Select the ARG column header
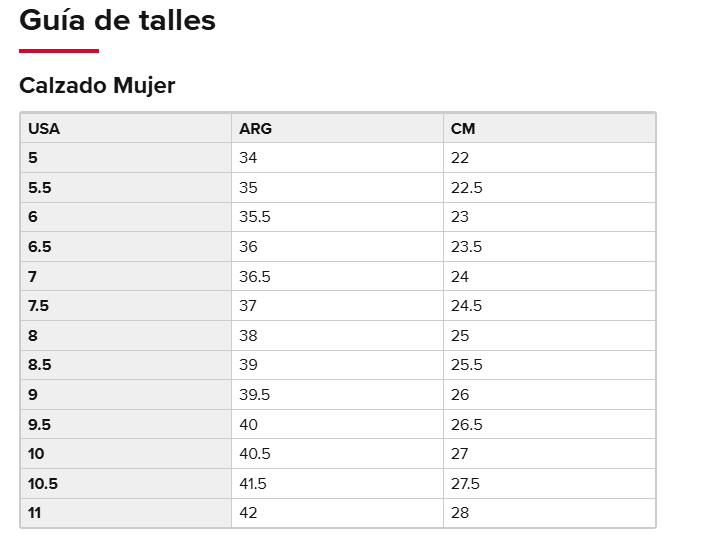The width and height of the screenshot is (703, 547). tap(338, 128)
